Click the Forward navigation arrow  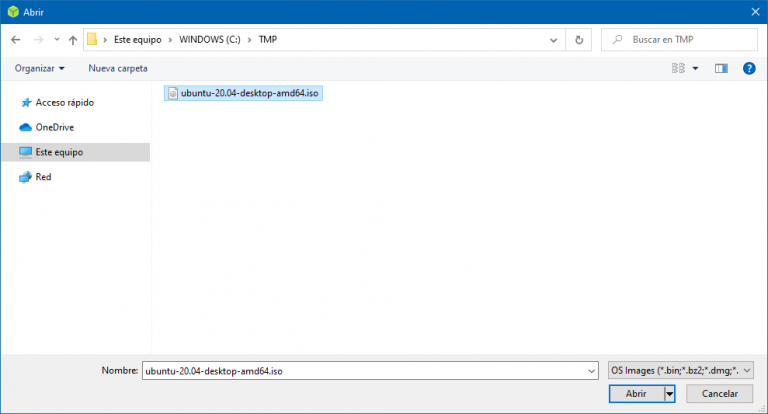click(37, 39)
